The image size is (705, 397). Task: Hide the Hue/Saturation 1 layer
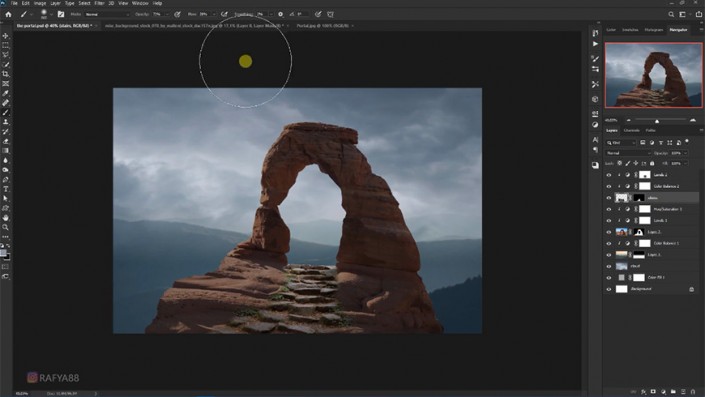(x=609, y=209)
